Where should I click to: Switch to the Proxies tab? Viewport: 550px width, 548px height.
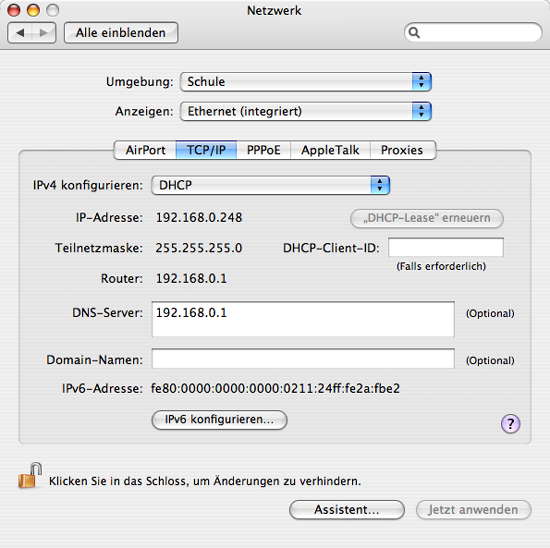pyautogui.click(x=403, y=150)
